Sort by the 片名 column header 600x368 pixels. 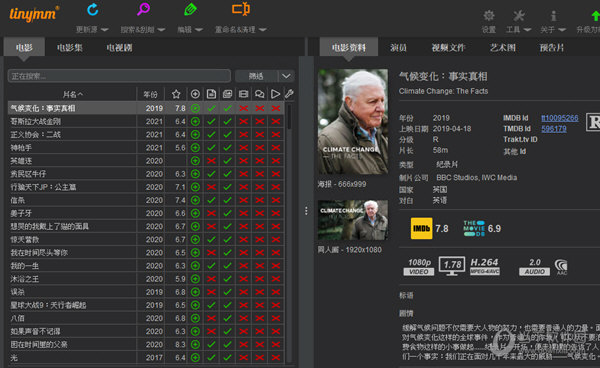pos(72,94)
